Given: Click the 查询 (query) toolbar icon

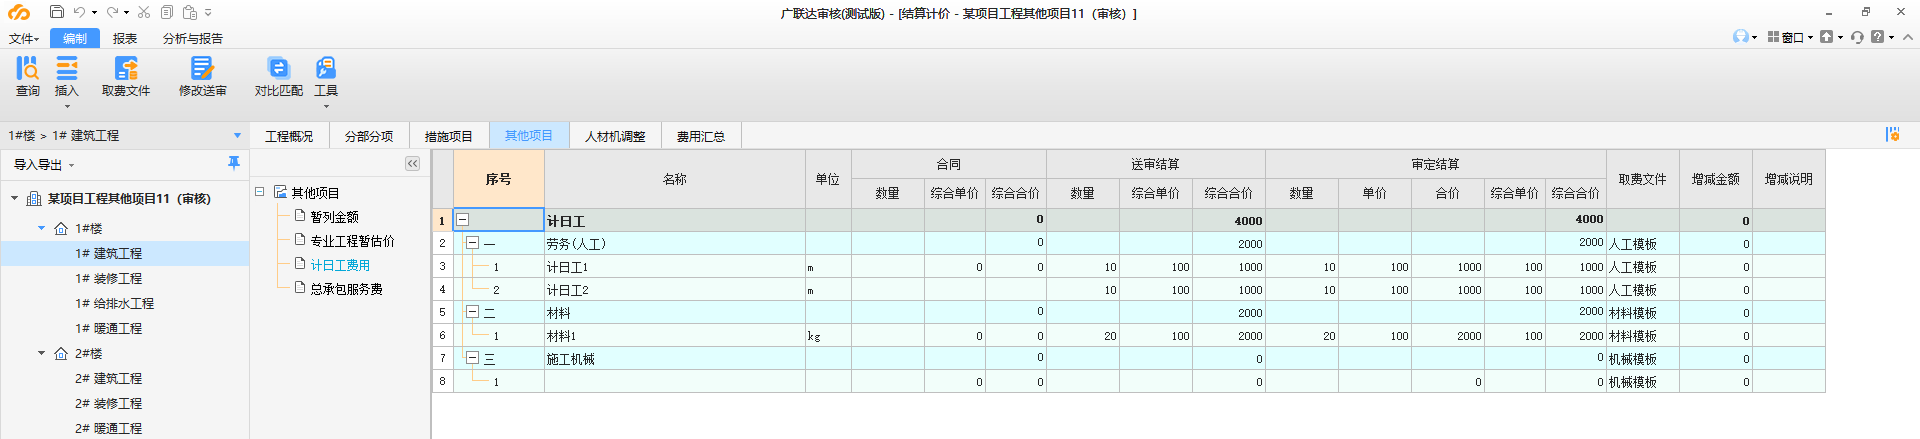Looking at the screenshot, I should (x=27, y=76).
